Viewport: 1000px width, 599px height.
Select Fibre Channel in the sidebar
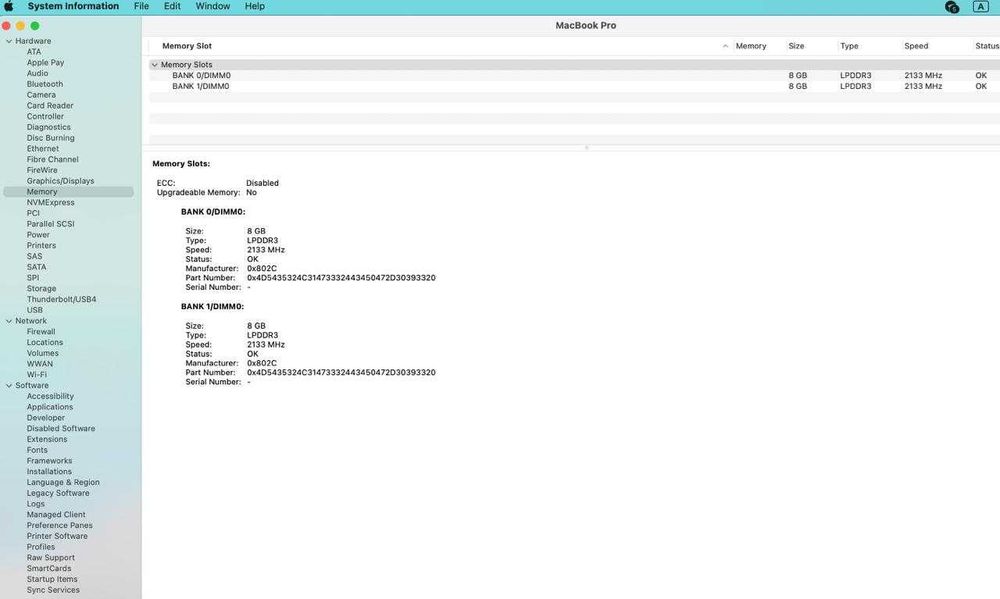[x=52, y=159]
